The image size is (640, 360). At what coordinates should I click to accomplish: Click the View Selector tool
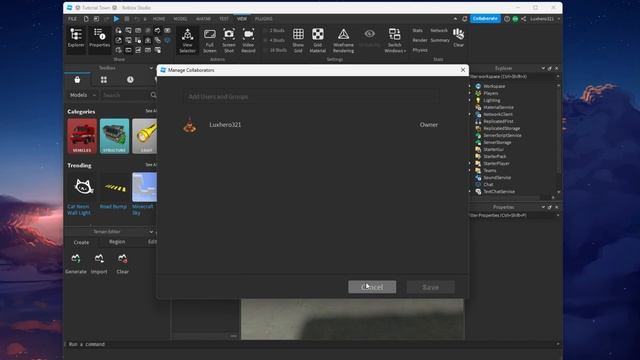coord(187,40)
